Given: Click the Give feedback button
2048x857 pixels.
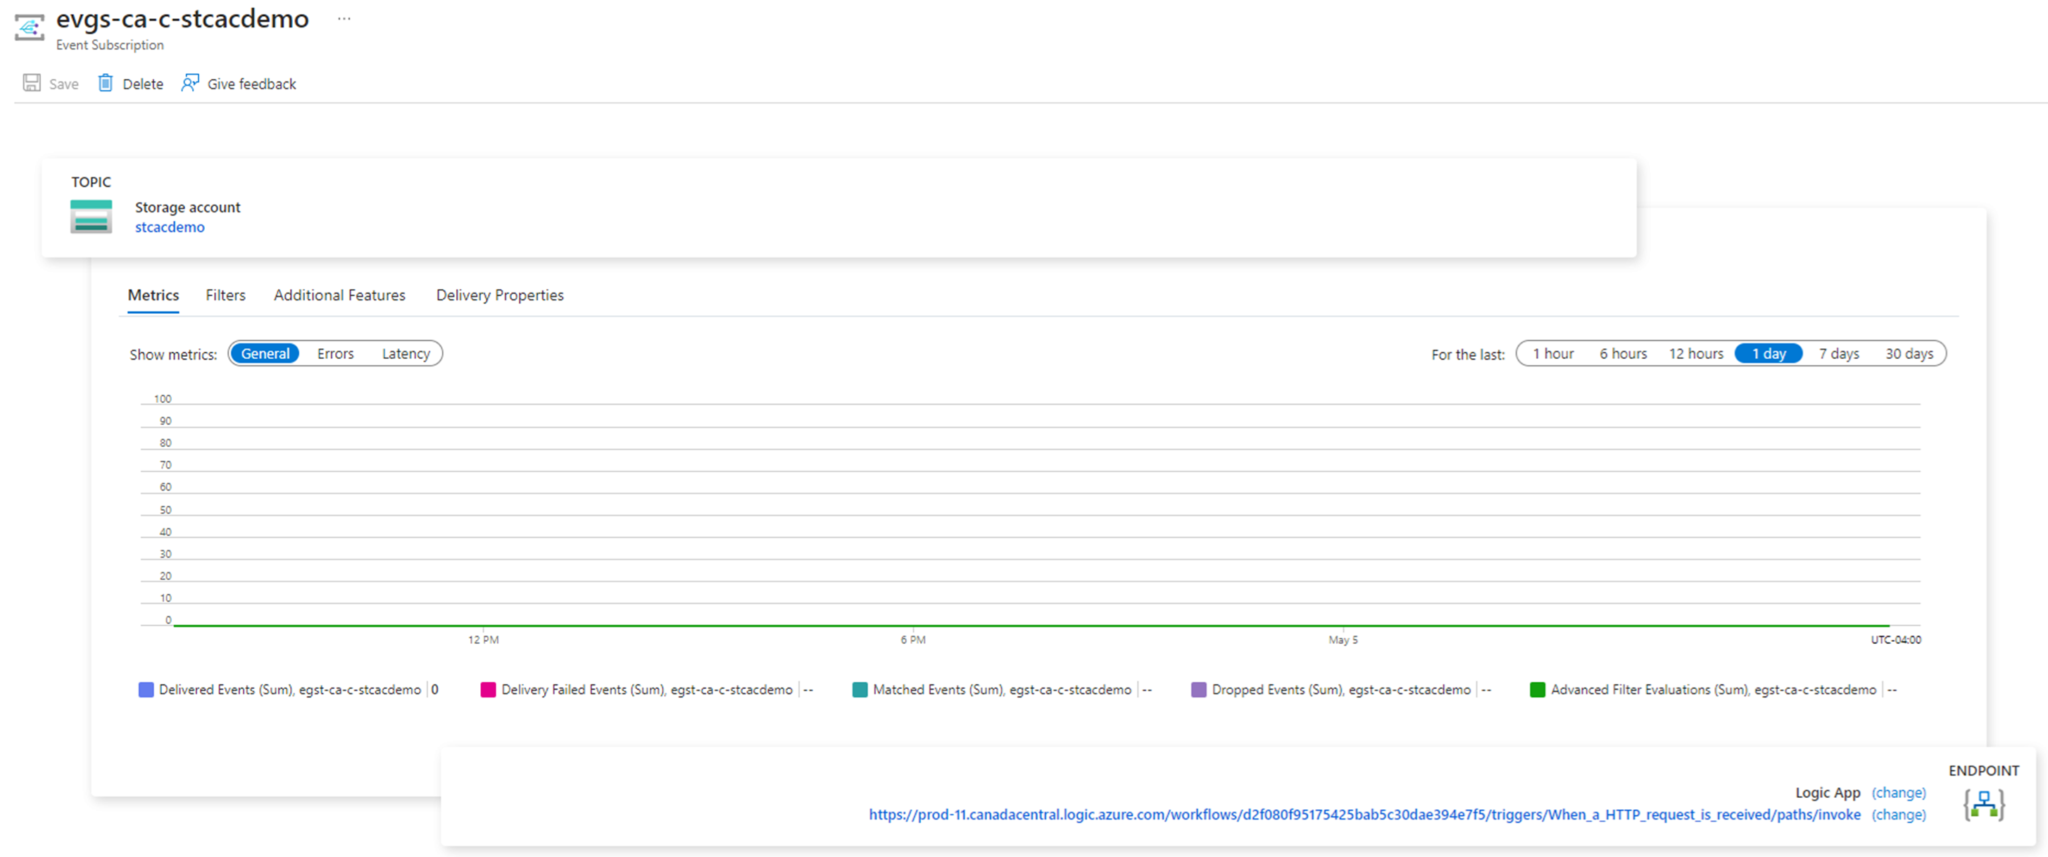Looking at the screenshot, I should tap(239, 84).
